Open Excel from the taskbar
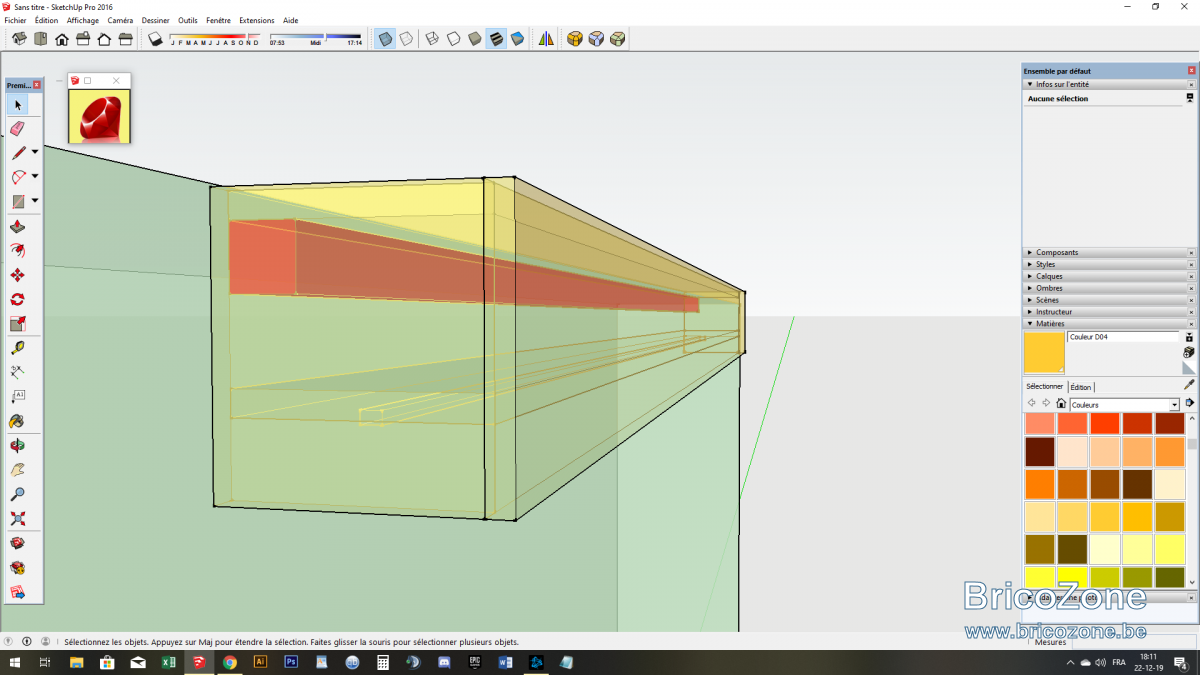 click(168, 662)
